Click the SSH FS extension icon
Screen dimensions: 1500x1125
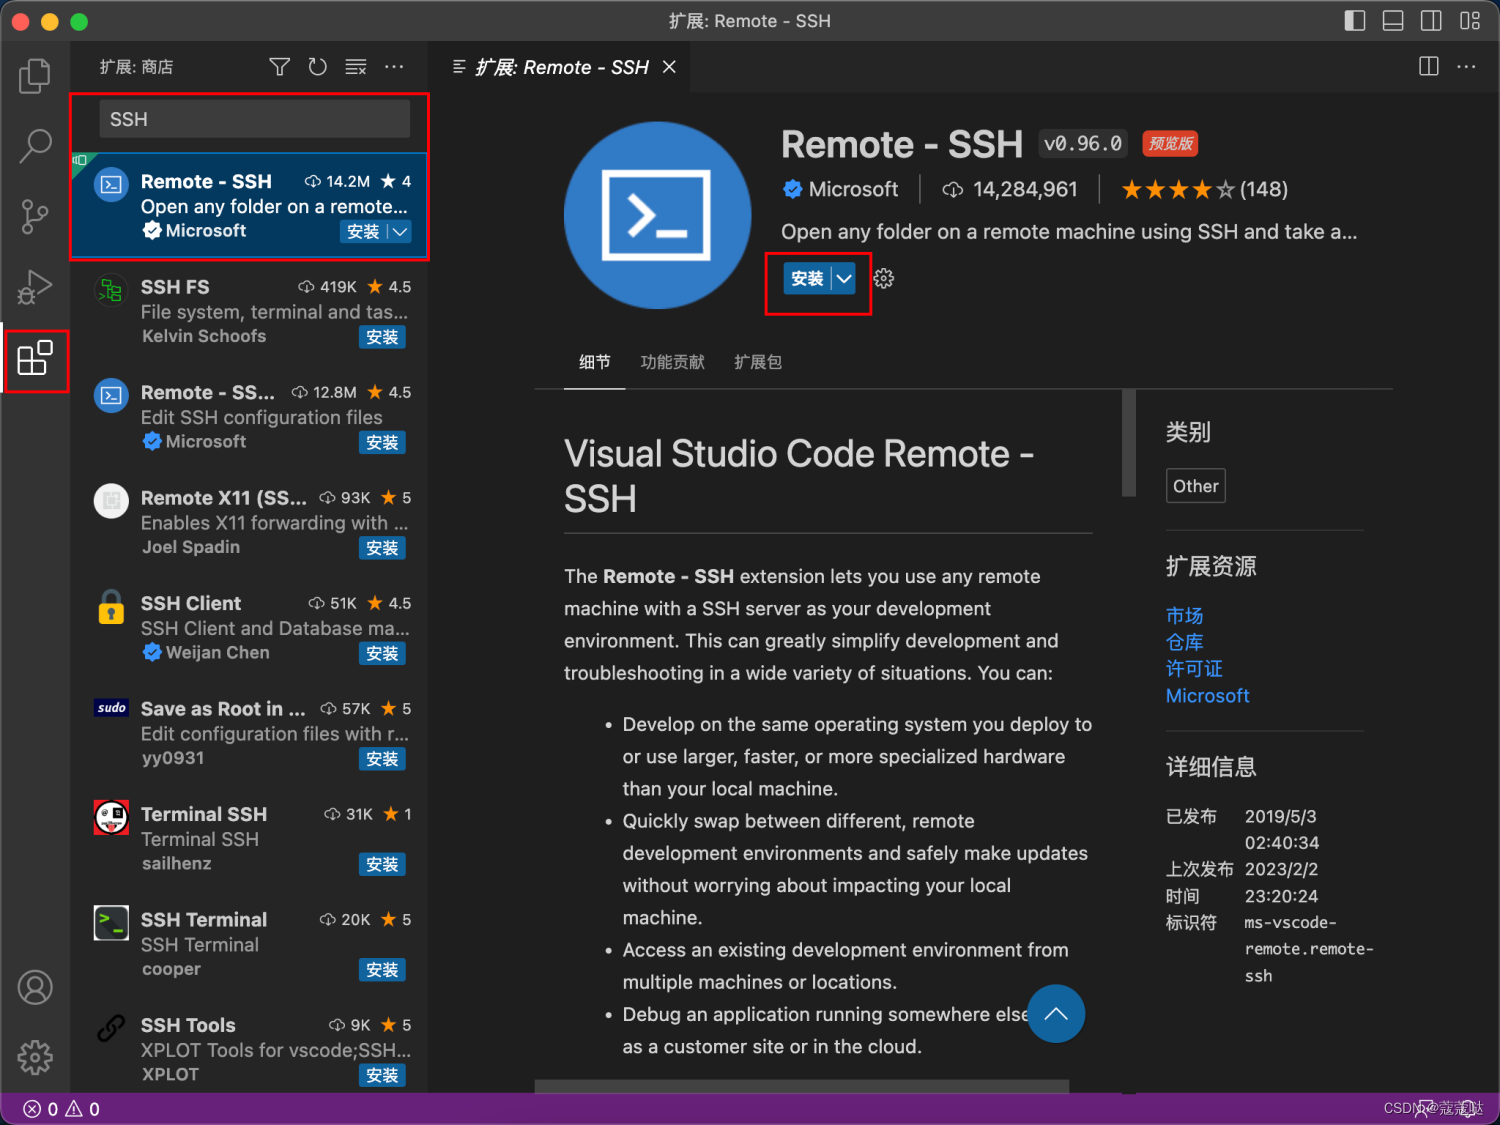click(111, 291)
